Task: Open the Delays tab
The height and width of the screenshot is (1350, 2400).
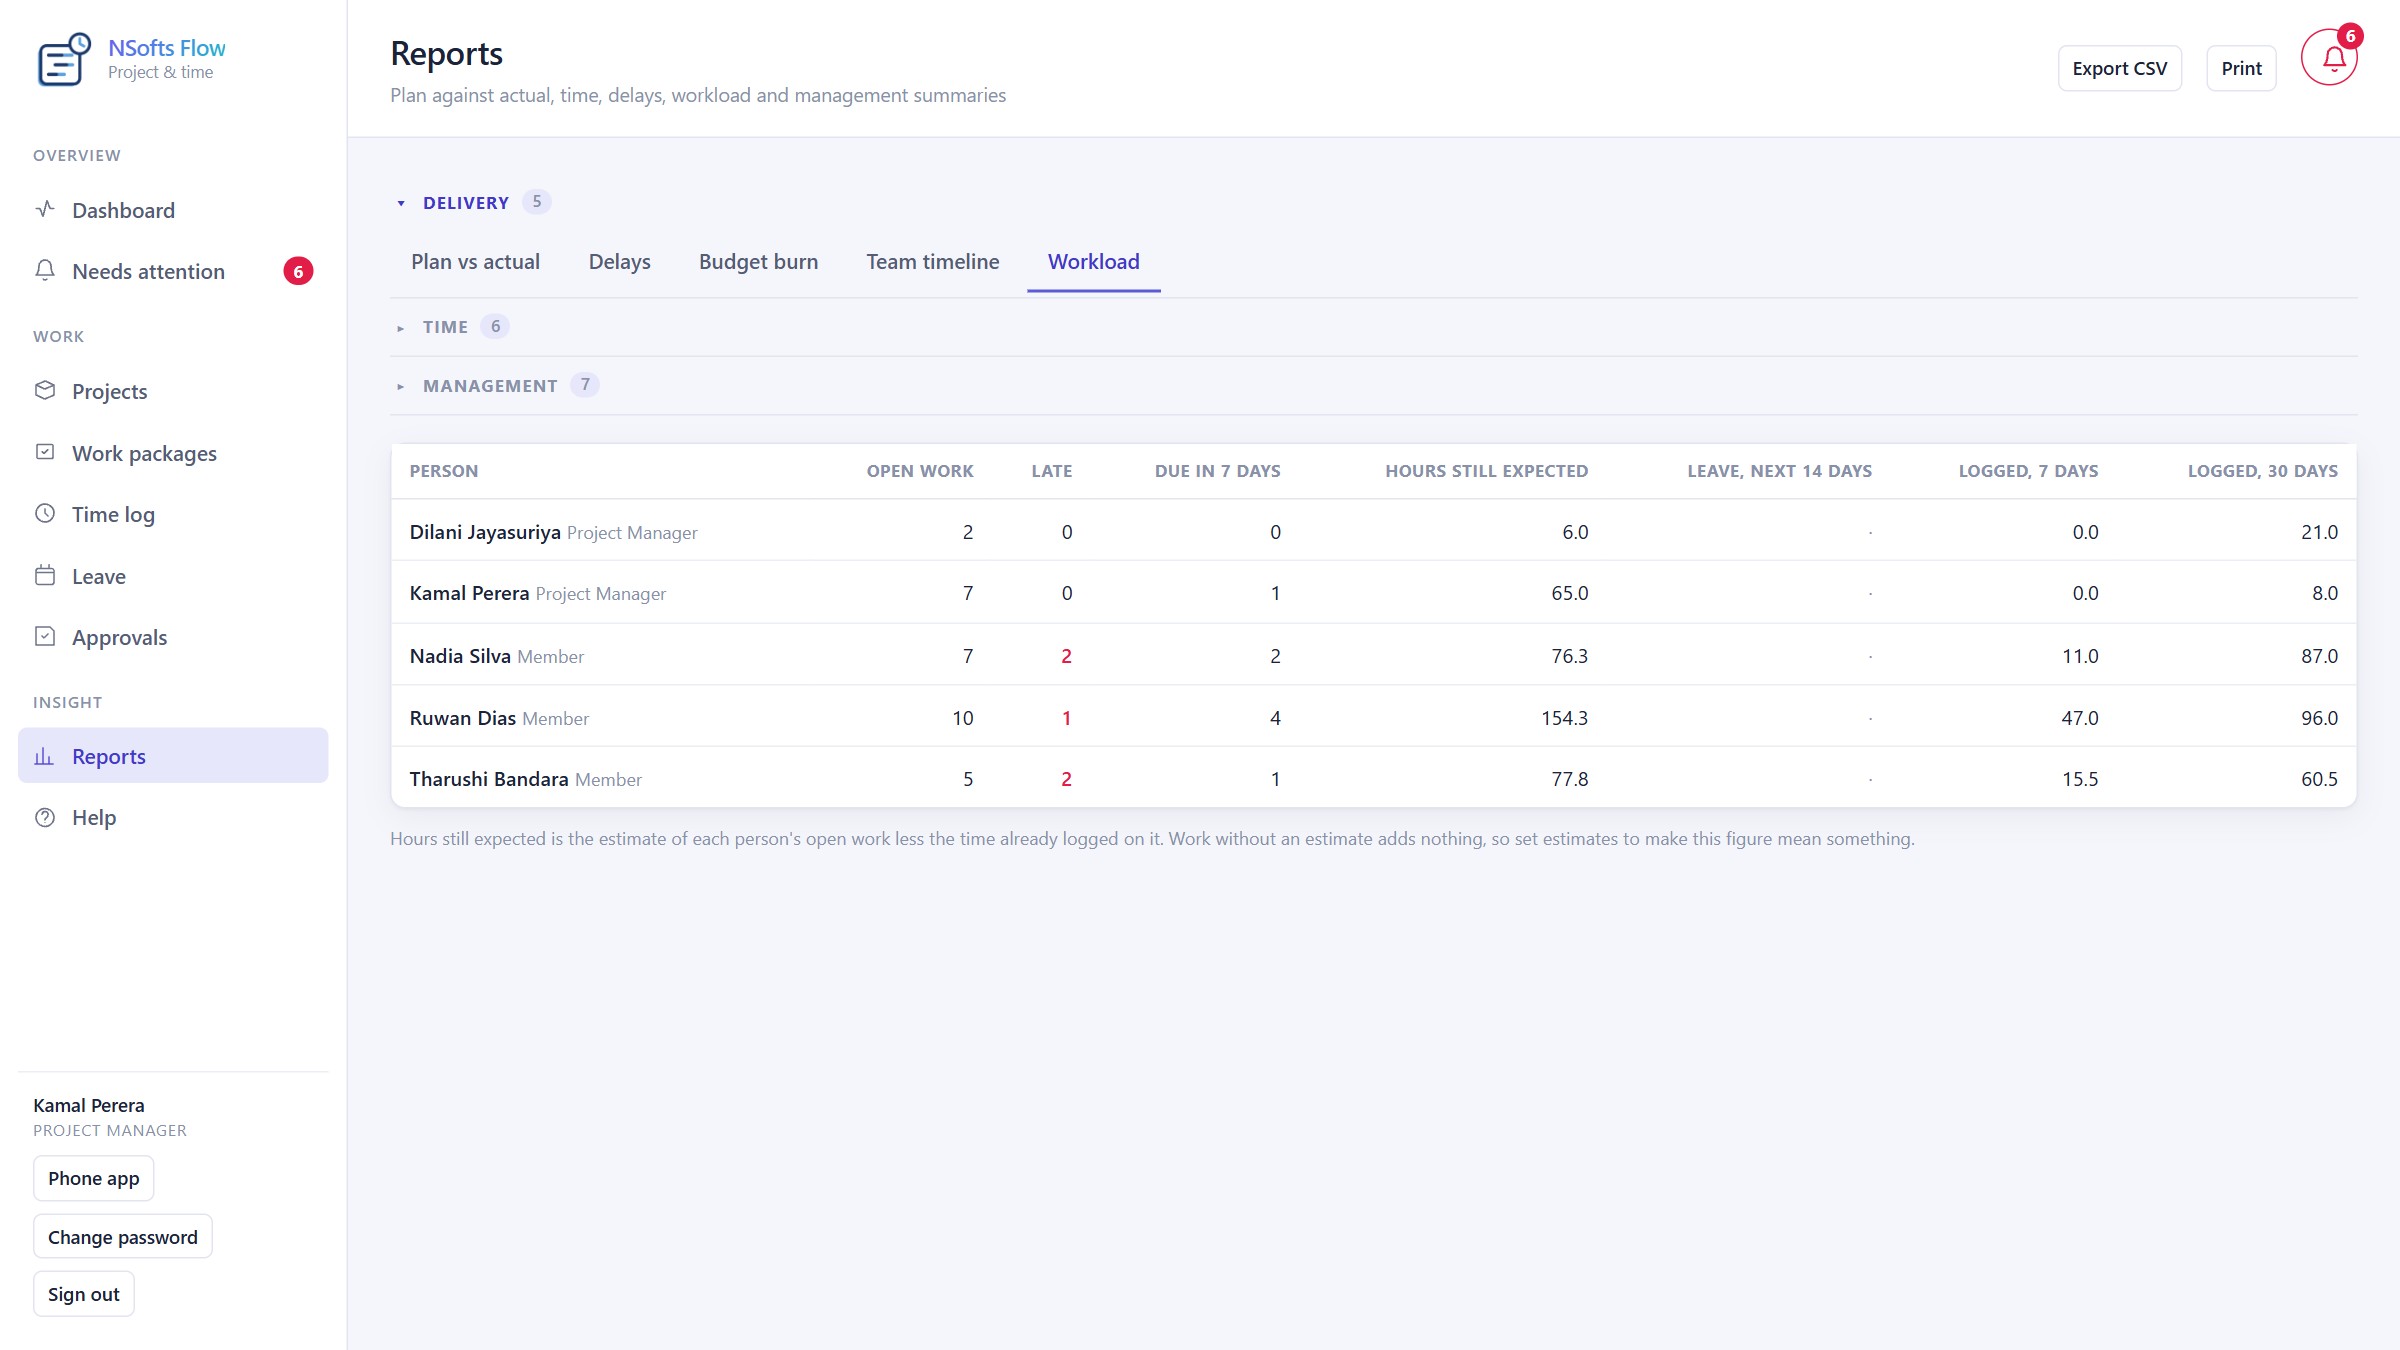Action: [x=619, y=262]
